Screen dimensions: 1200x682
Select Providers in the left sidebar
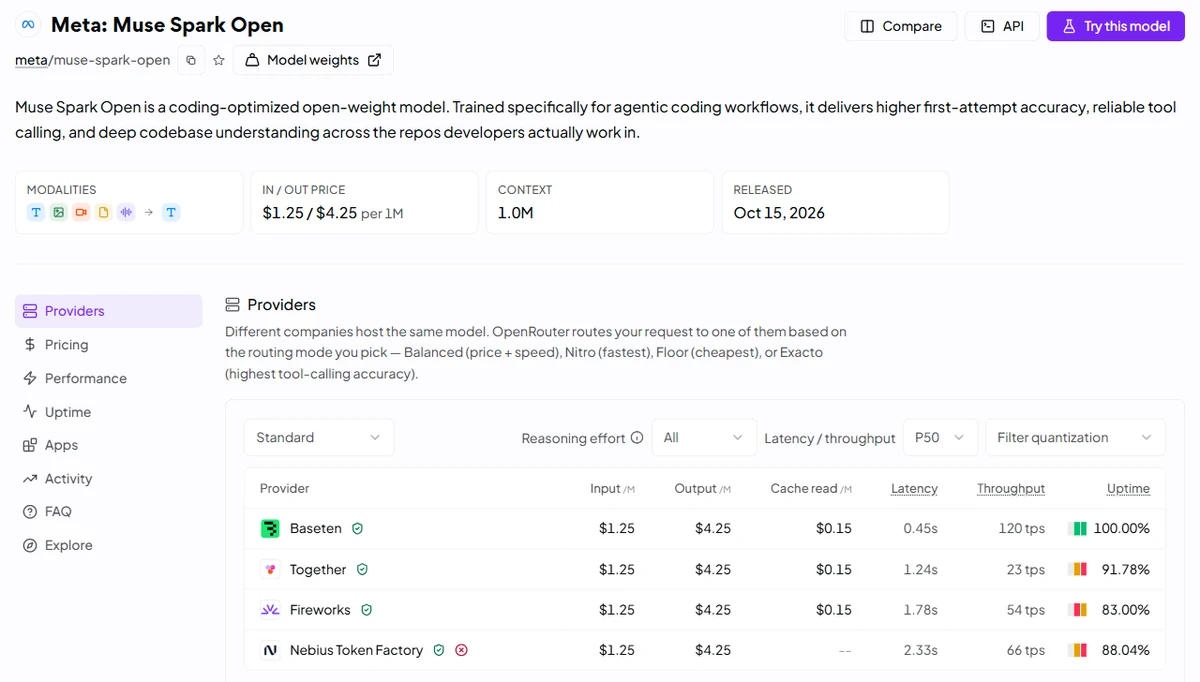[108, 311]
